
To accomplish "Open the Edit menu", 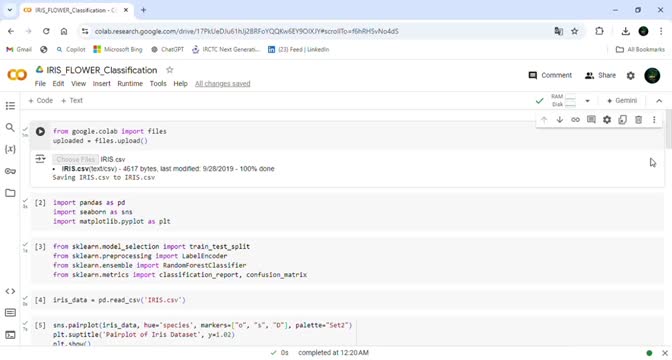I will click(x=58, y=84).
